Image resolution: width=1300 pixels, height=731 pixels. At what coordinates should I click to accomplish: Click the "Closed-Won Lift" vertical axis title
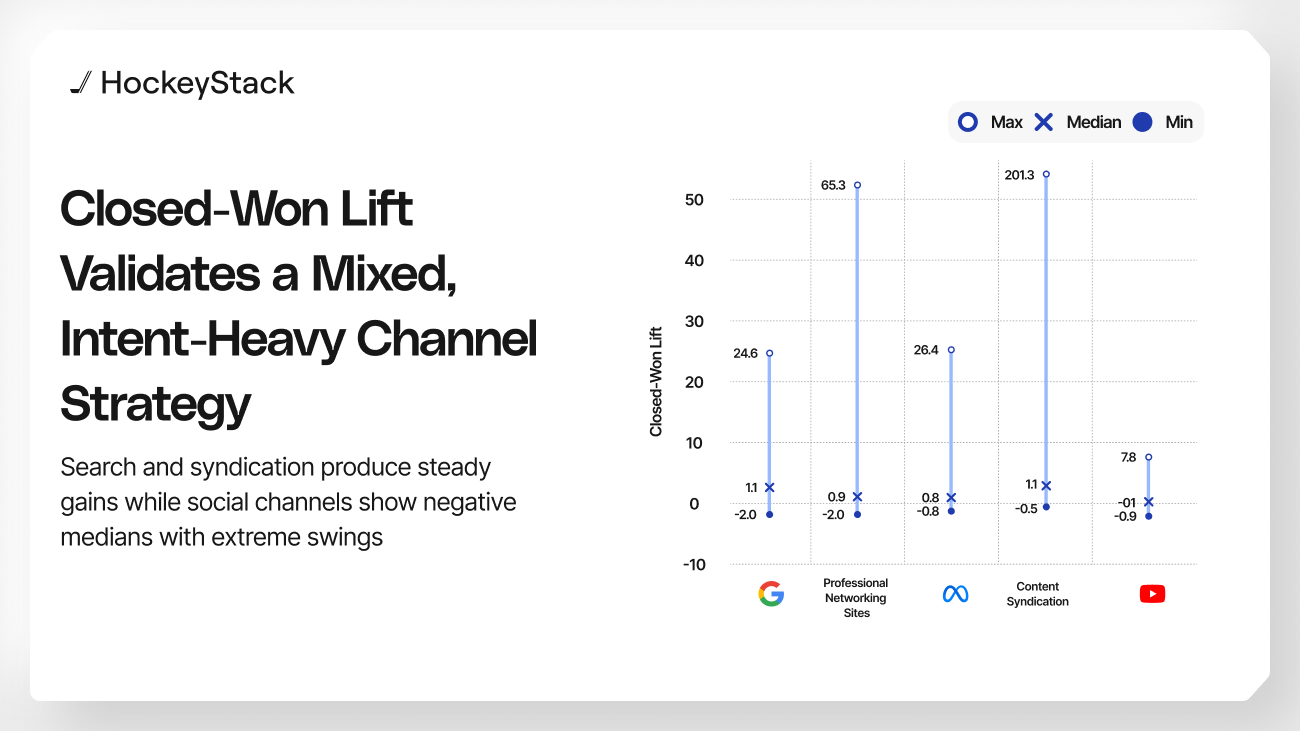pos(656,382)
